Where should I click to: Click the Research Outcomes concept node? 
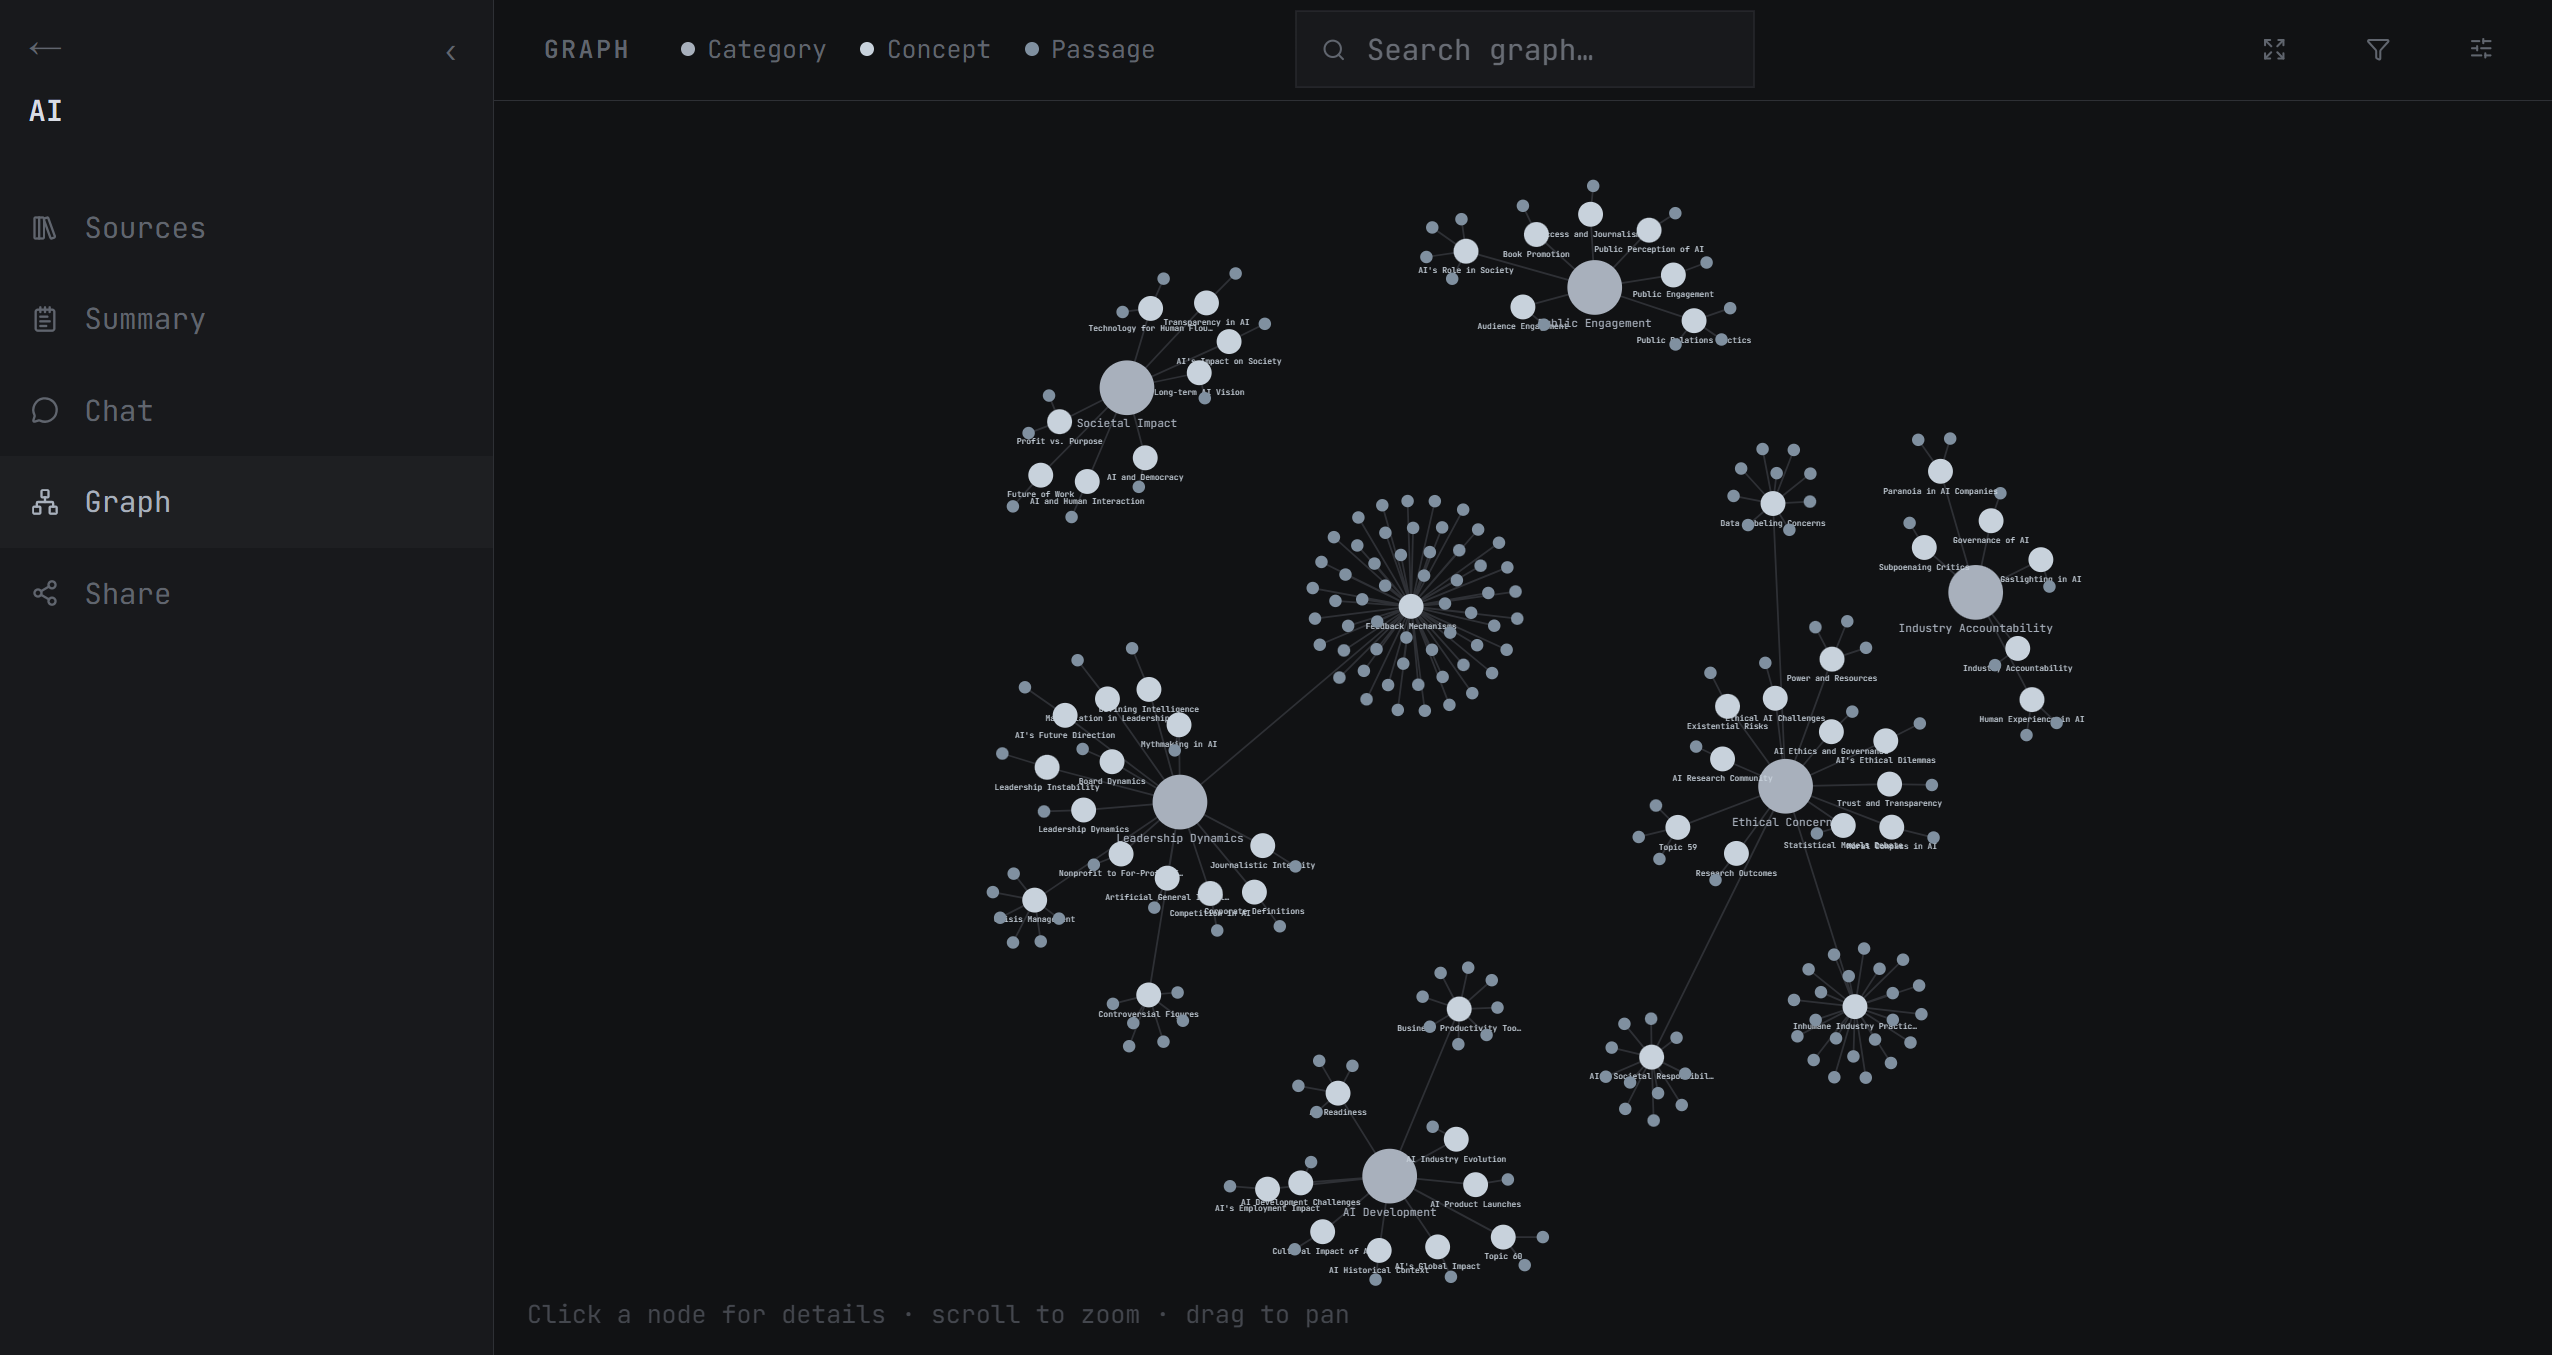pyautogui.click(x=1737, y=853)
